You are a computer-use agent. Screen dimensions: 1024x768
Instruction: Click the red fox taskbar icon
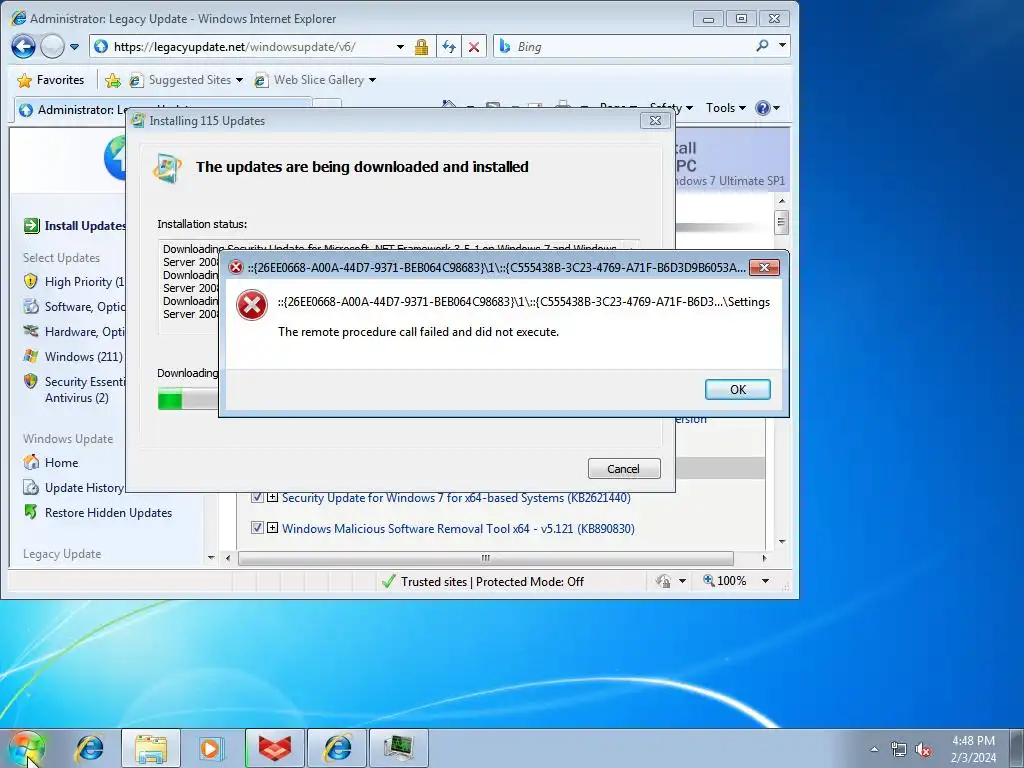point(274,748)
